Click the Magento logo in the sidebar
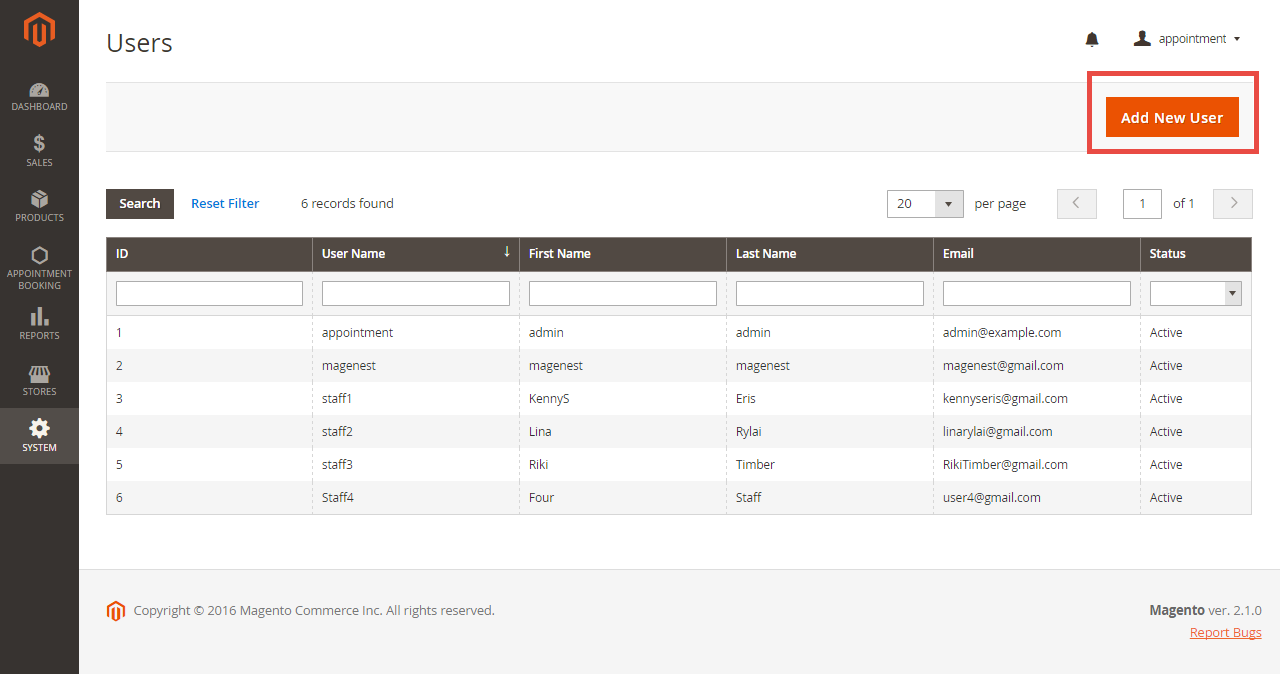Image resolution: width=1280 pixels, height=674 pixels. point(39,30)
